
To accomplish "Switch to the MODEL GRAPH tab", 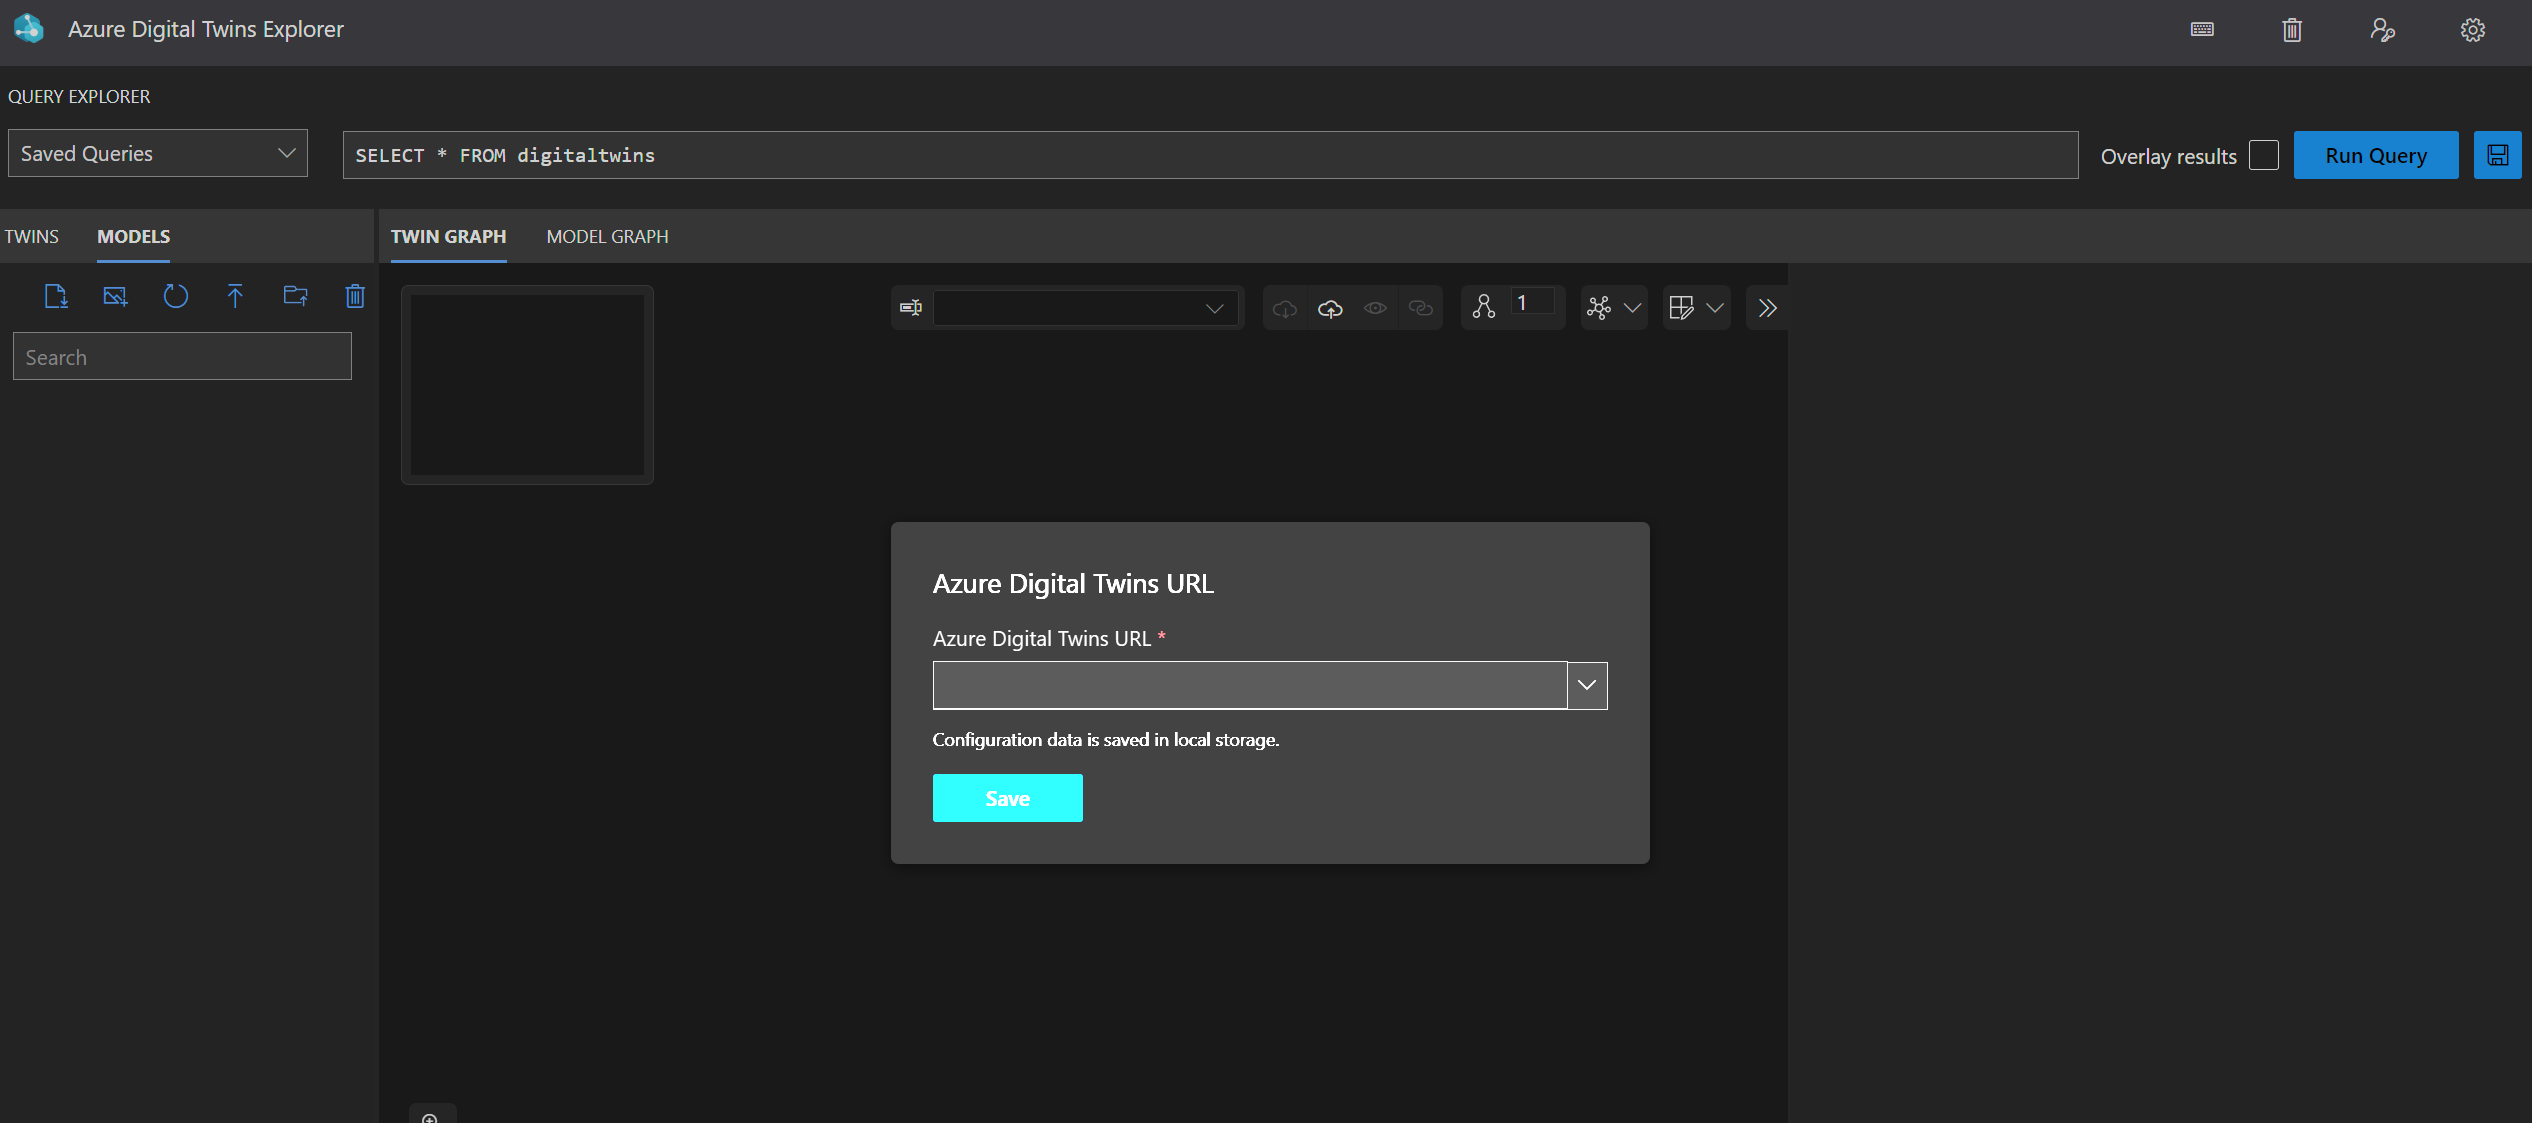I will pyautogui.click(x=607, y=237).
